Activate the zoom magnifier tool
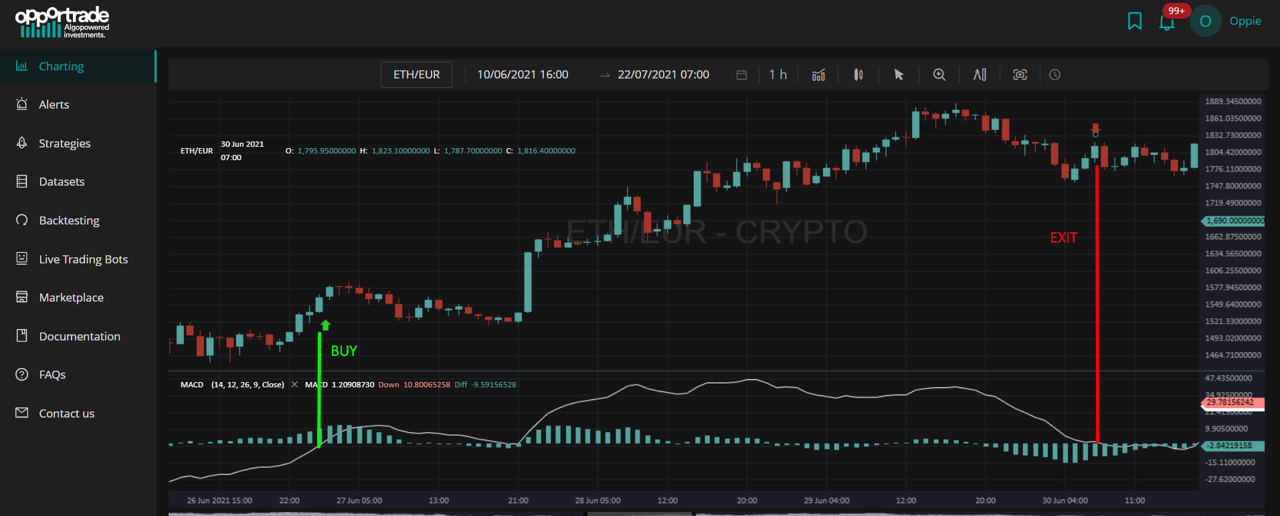Screen dimensions: 1280x516 (x=939, y=75)
